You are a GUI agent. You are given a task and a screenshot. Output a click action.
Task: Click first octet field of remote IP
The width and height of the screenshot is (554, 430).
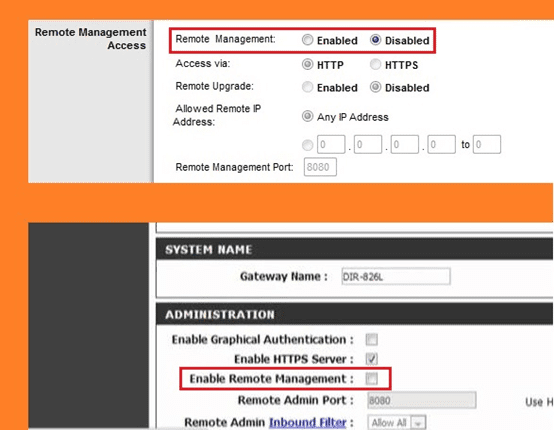point(331,144)
